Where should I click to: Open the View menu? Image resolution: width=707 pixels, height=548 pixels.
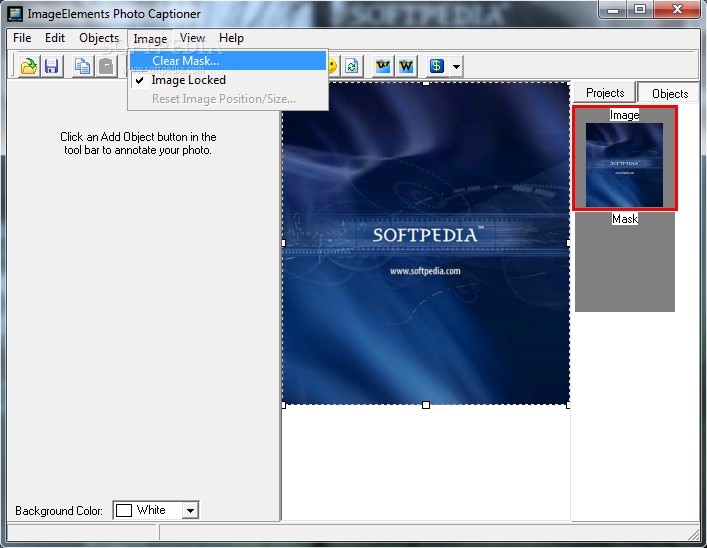(x=193, y=38)
